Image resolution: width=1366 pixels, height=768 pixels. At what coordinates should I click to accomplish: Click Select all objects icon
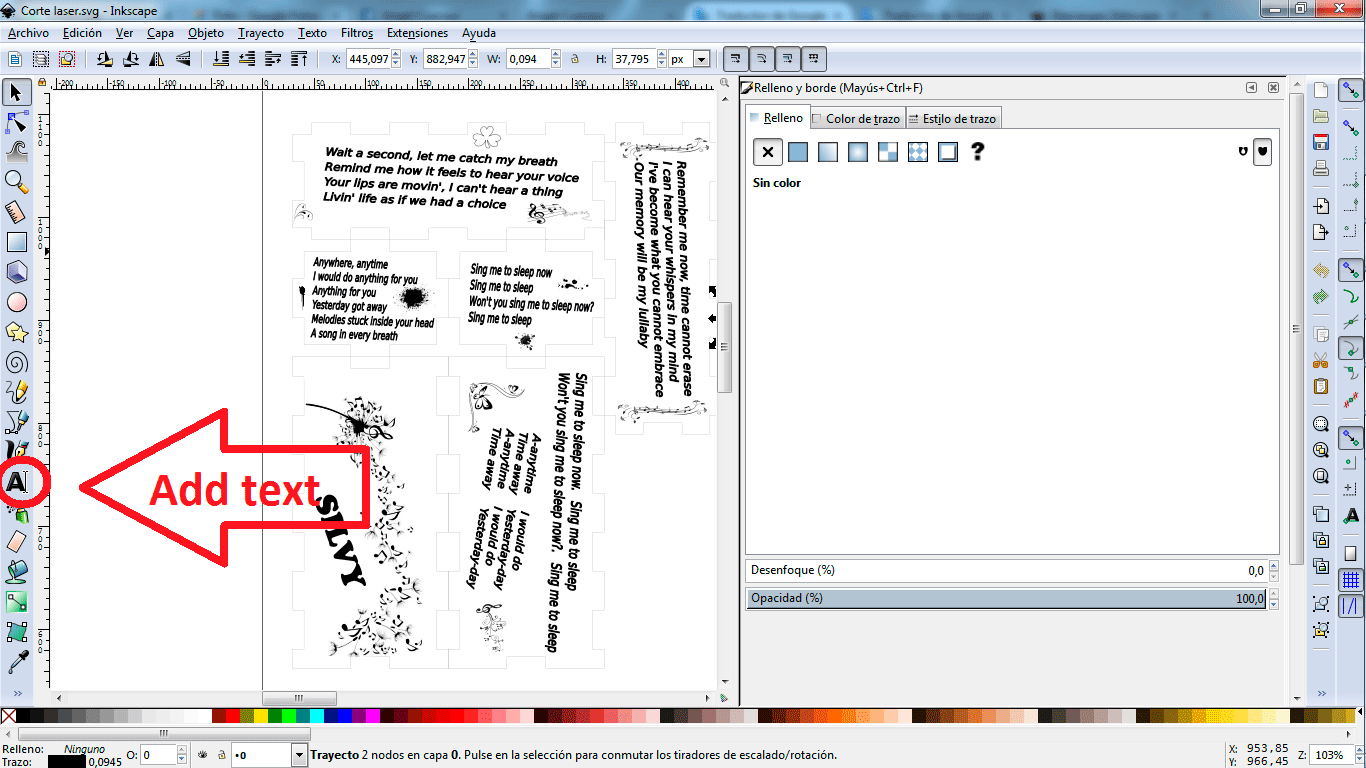click(x=15, y=59)
